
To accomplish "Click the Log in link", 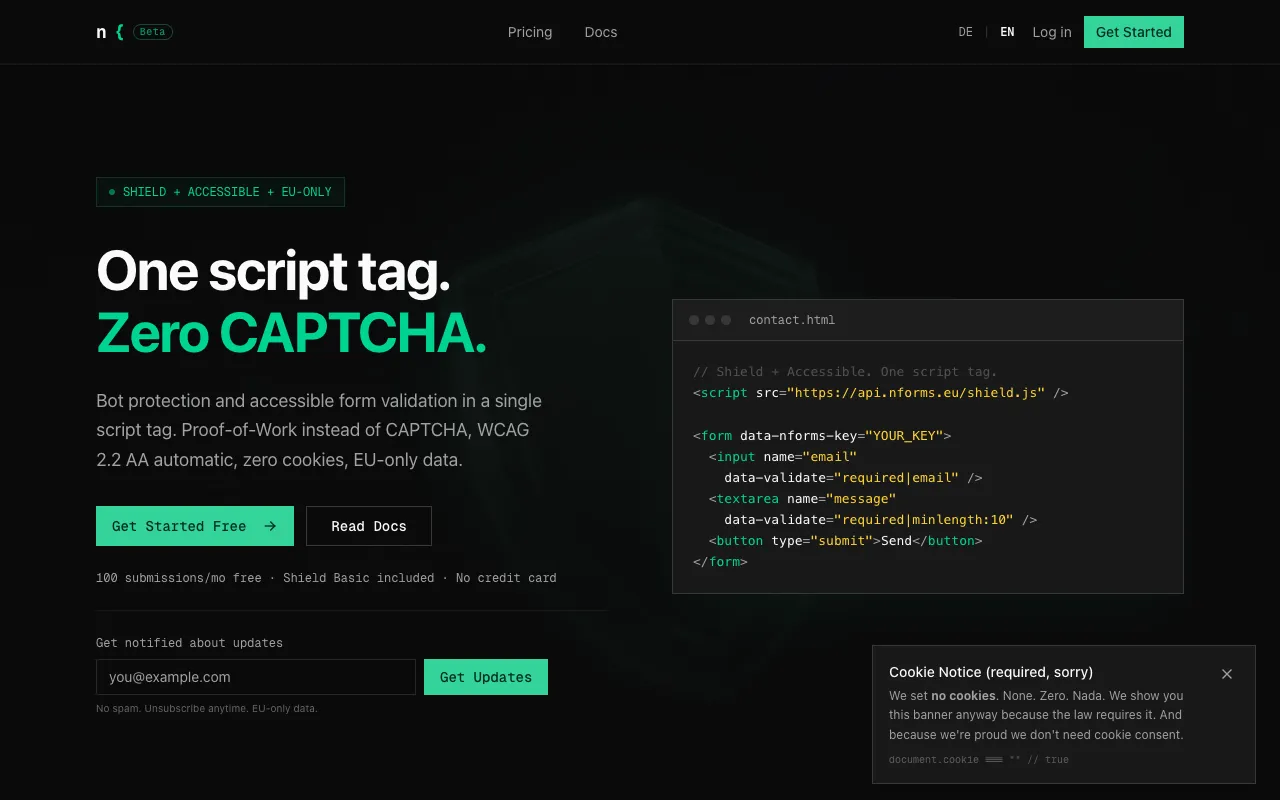I will (x=1052, y=32).
